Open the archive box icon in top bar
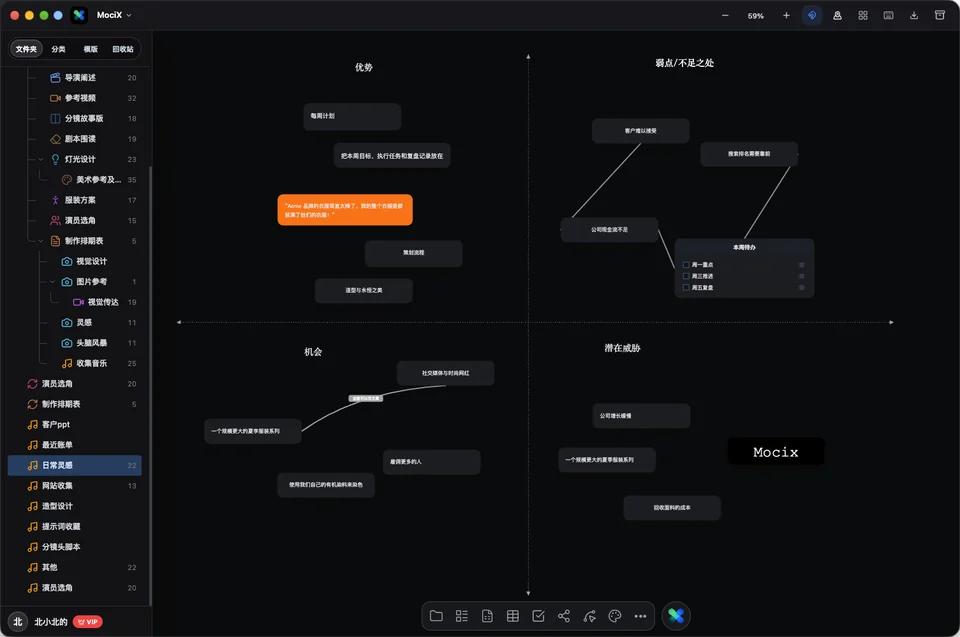 (x=940, y=15)
